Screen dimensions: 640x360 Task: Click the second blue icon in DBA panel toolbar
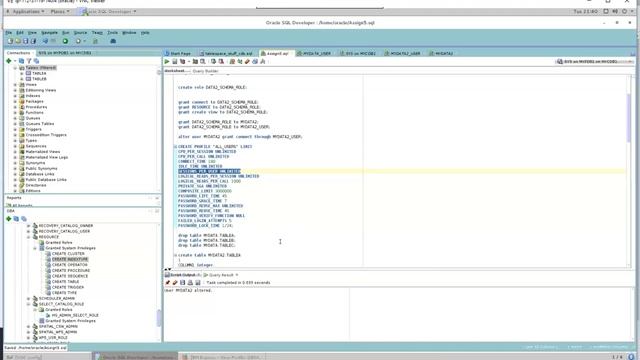point(24,219)
